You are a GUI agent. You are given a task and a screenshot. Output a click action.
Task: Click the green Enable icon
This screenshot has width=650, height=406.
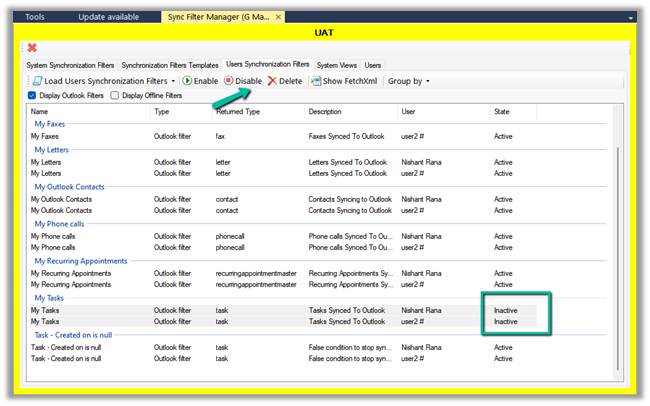point(187,80)
